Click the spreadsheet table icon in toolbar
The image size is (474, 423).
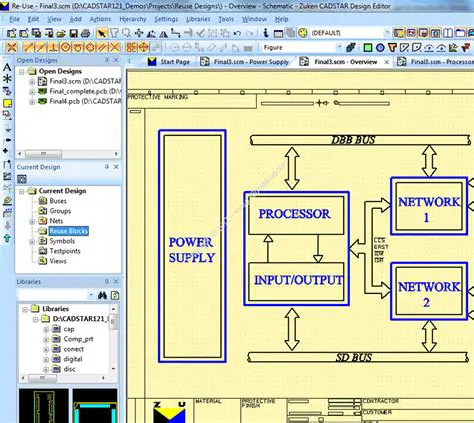(x=278, y=33)
